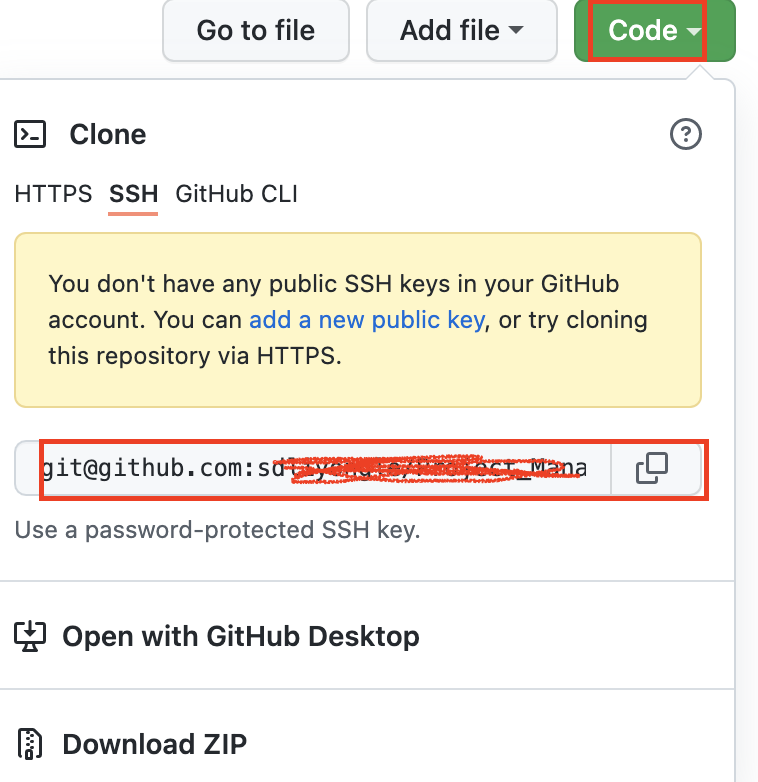Screen dimensions: 758x782
Task: Open the question mark help icon
Action: [686, 134]
